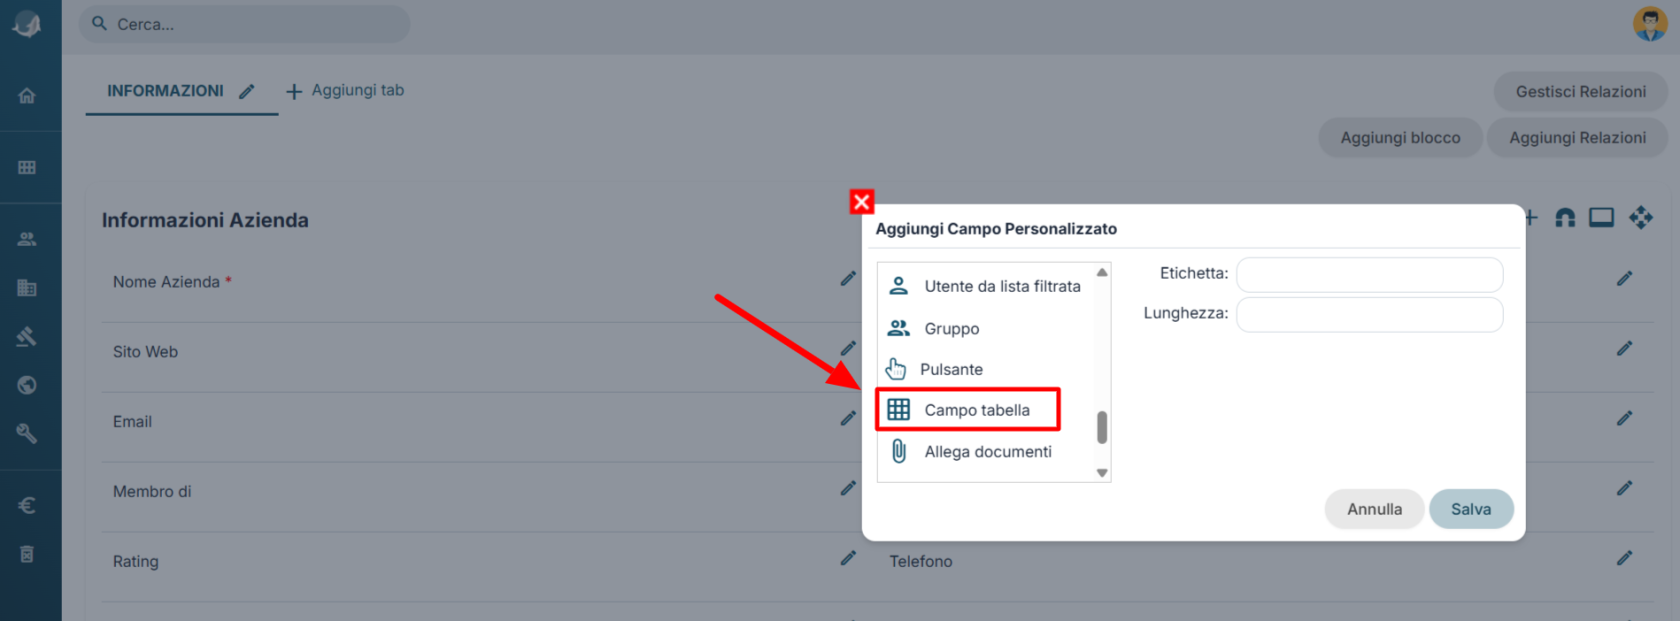Close the dialog with red X

coord(861,201)
